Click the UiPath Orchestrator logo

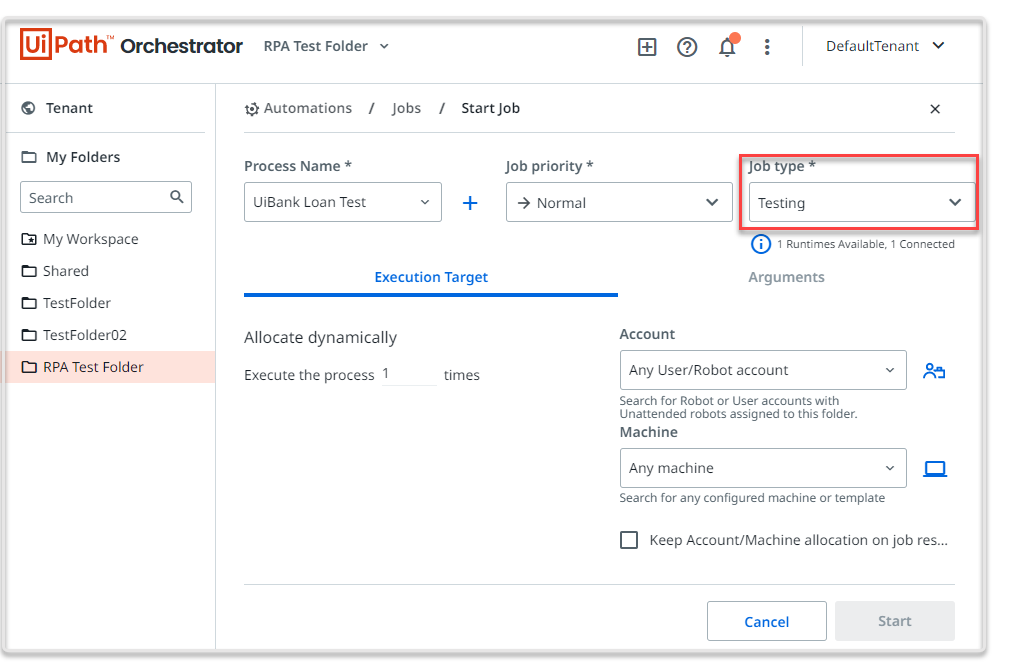[x=131, y=45]
